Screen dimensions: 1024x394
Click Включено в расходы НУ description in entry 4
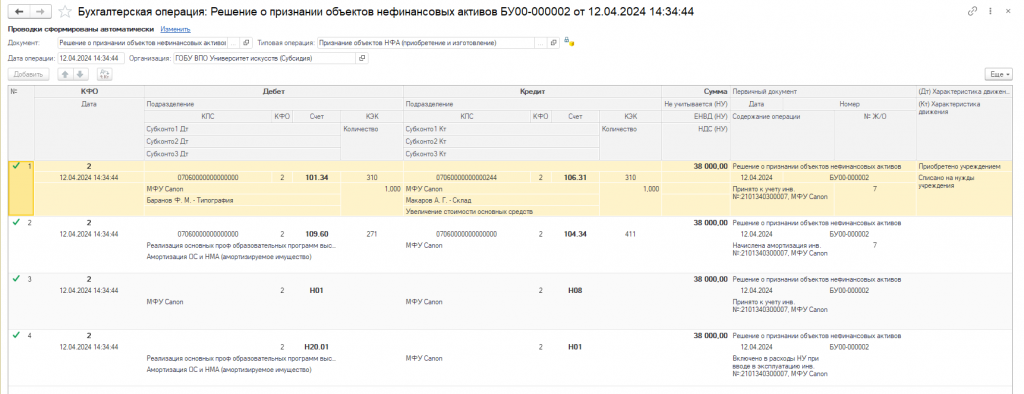(782, 367)
